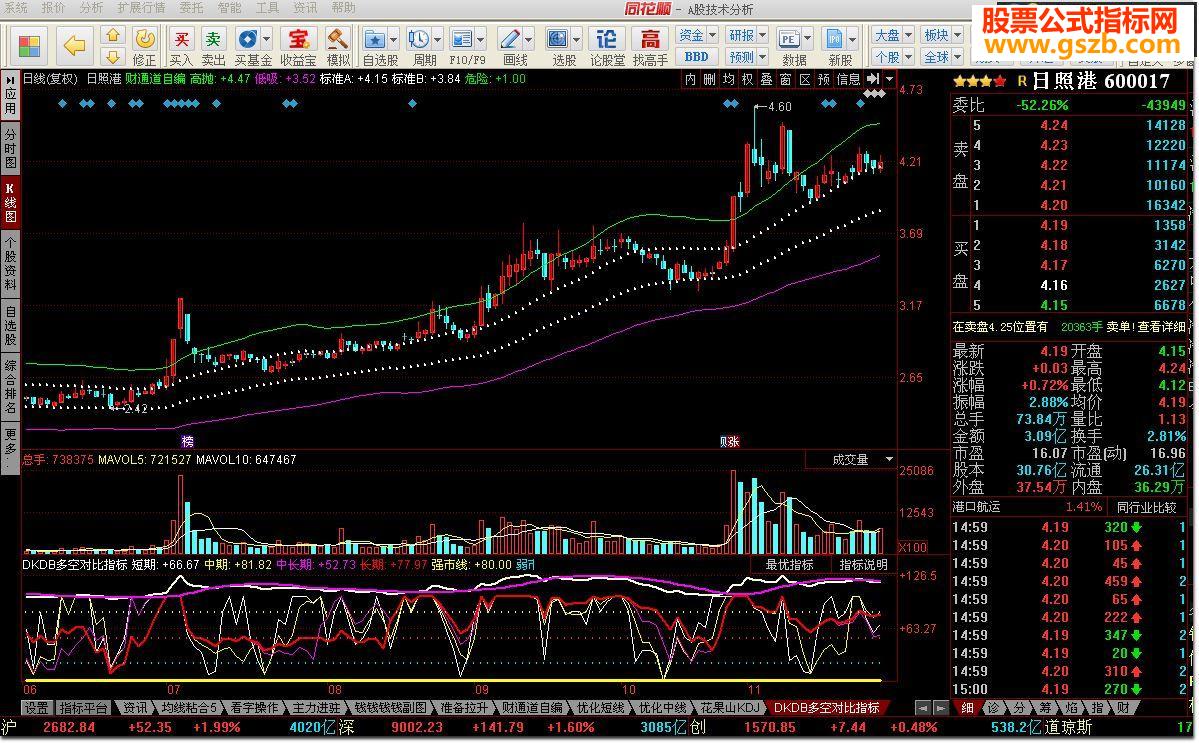Open the 同行业比较 link
This screenshot has height=743, width=1199.
pos(1145,507)
